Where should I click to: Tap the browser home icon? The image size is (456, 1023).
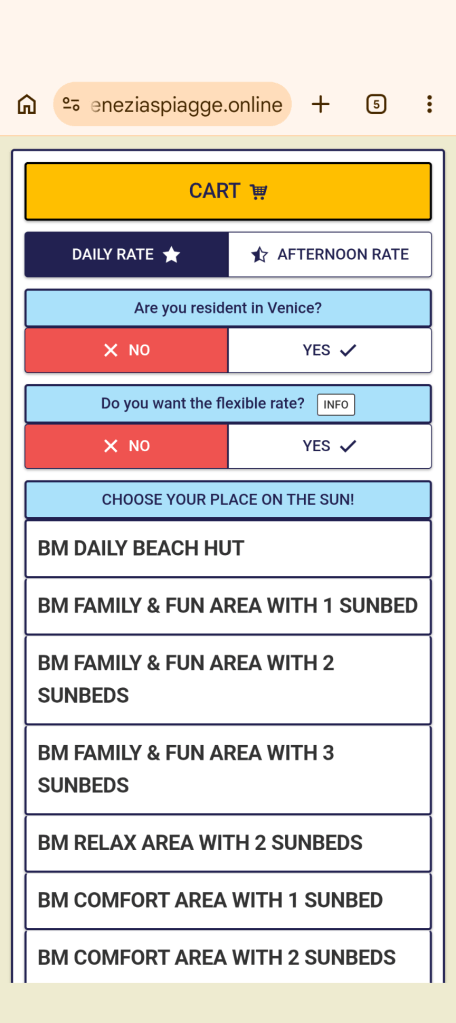click(x=27, y=104)
